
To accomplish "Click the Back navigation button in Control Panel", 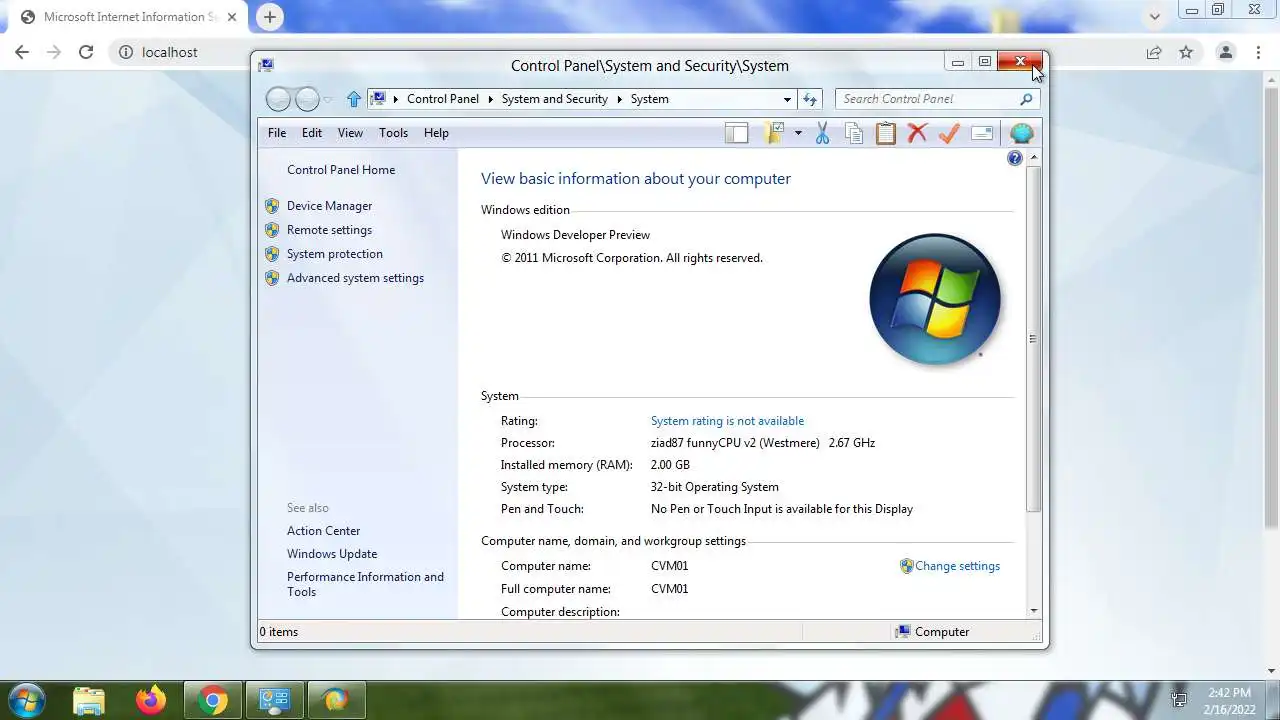I will pyautogui.click(x=278, y=99).
